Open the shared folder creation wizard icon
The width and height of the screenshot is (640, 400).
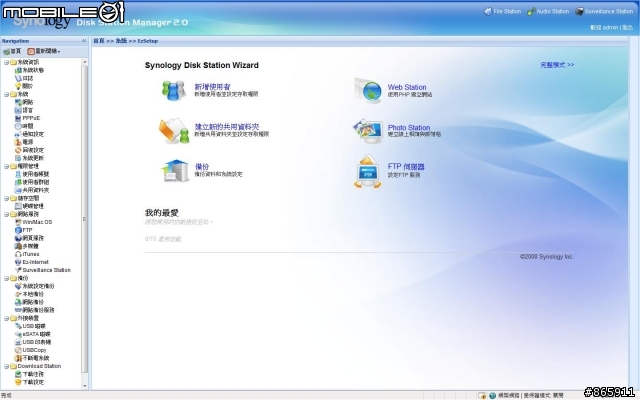(x=174, y=131)
